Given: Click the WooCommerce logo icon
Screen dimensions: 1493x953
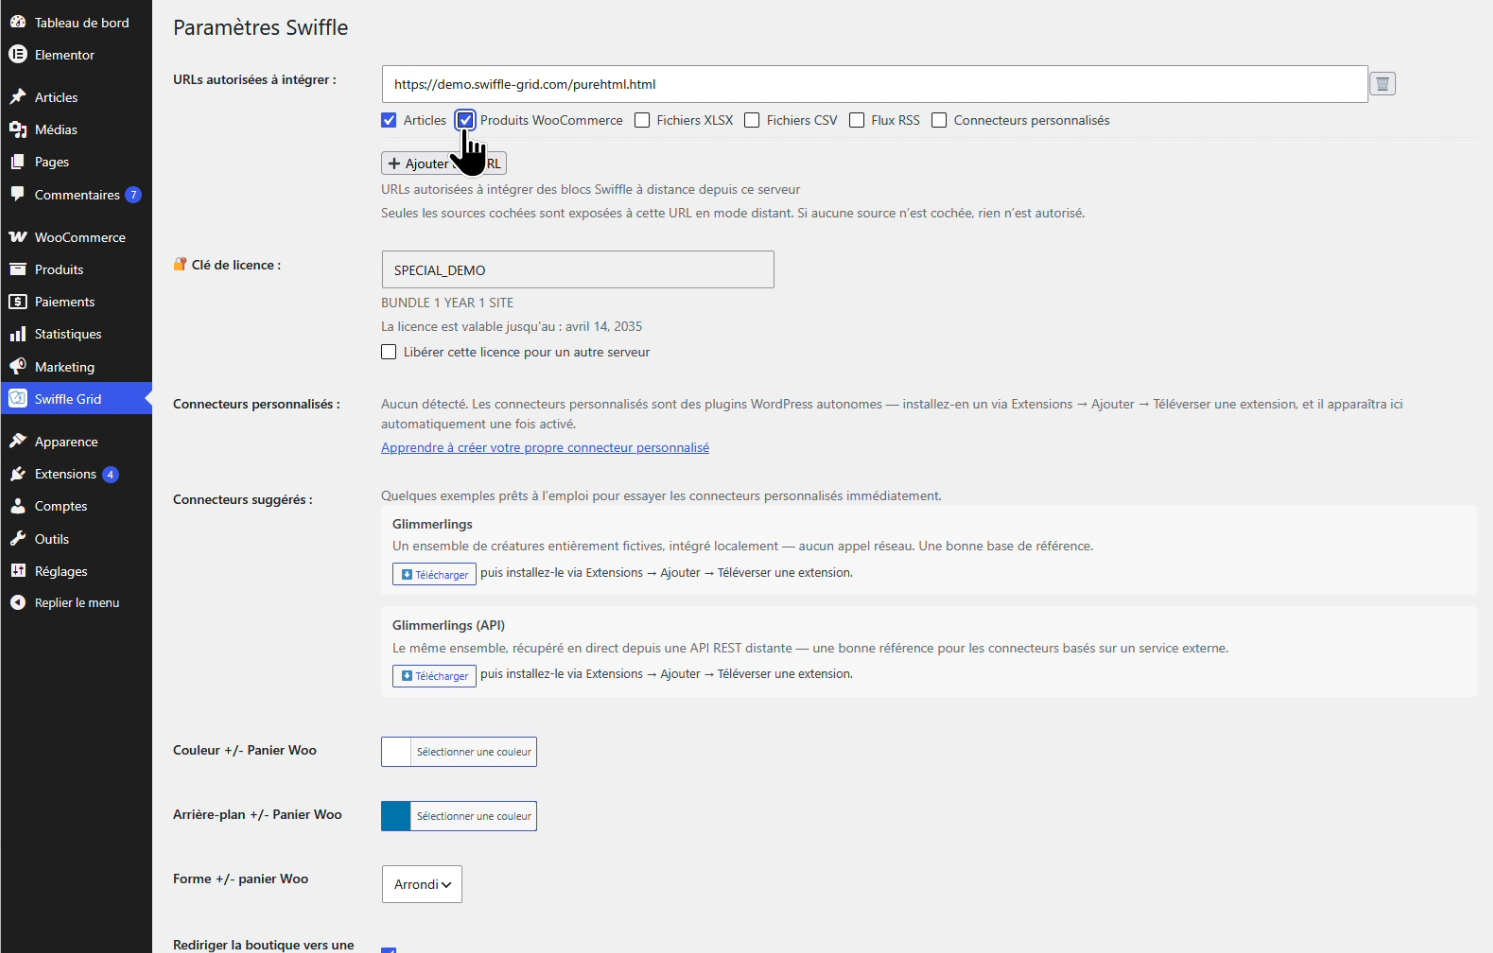Looking at the screenshot, I should click(x=17, y=237).
